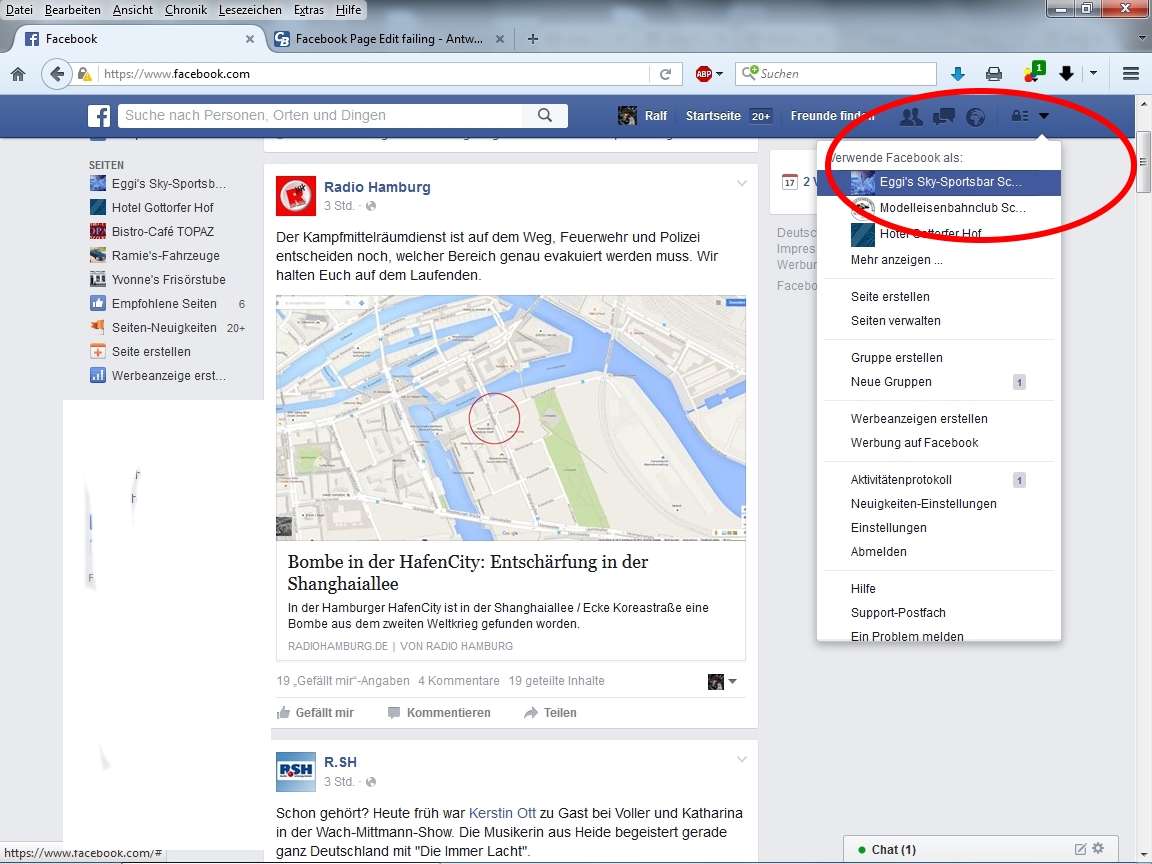Choose Modelleisenbahnclub in Verwende Facebook als list
The image size is (1152, 864).
click(x=939, y=208)
